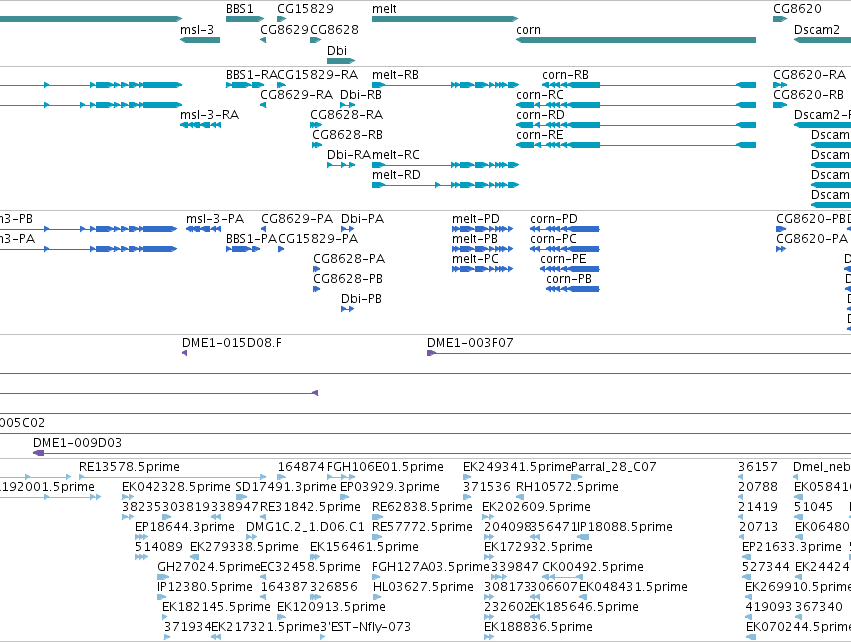Click the corn-RC transcript
This screenshot has height=642, width=851.
636,105
